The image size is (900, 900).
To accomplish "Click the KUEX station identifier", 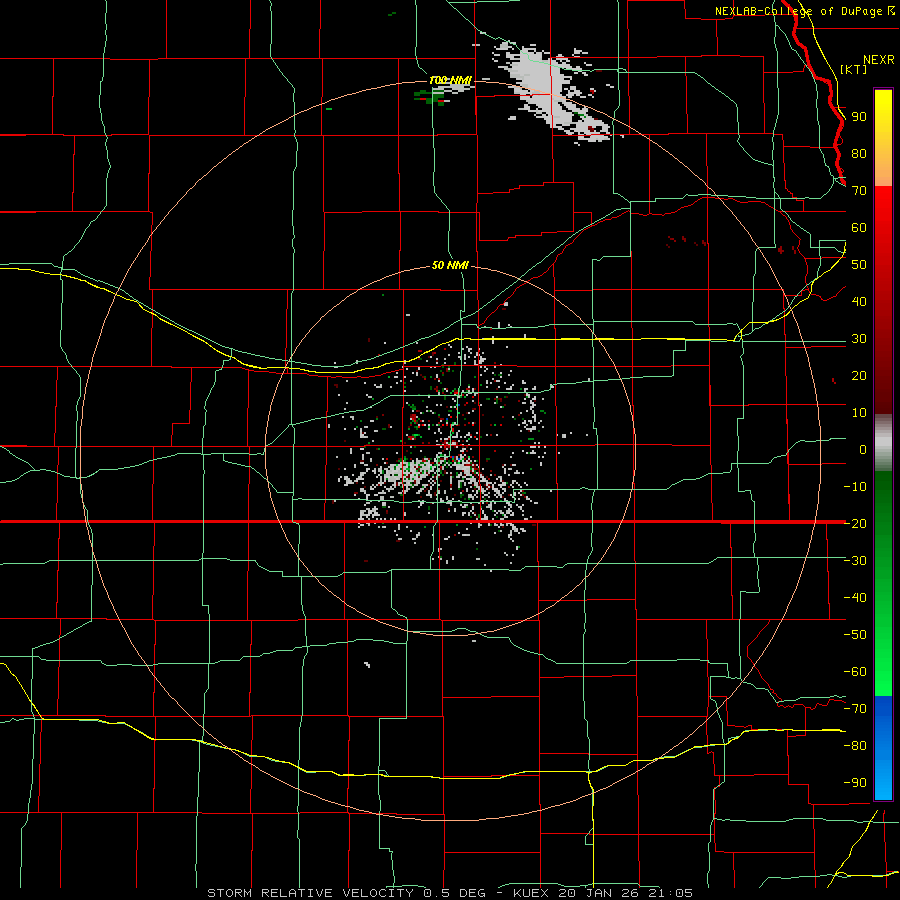I will 531,893.
